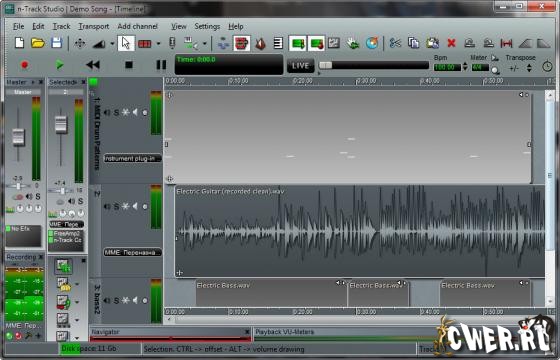Select the second Electric Bass.wav clip

coord(378,293)
